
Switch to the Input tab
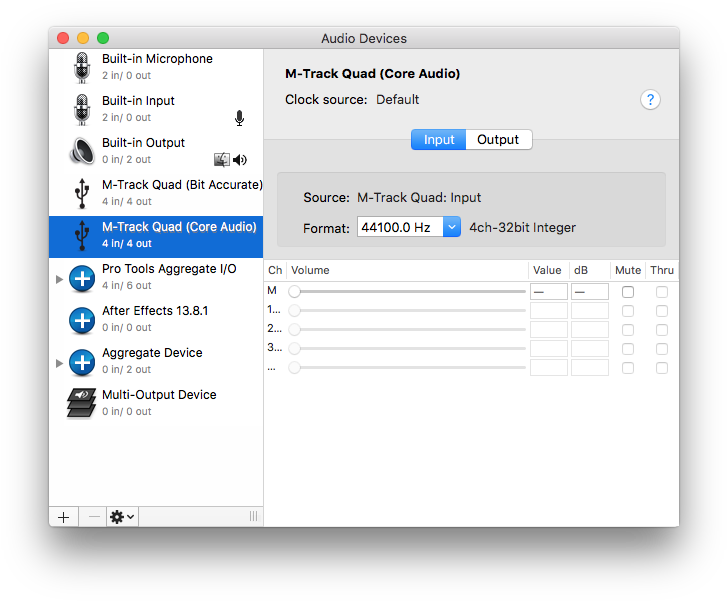pos(438,140)
